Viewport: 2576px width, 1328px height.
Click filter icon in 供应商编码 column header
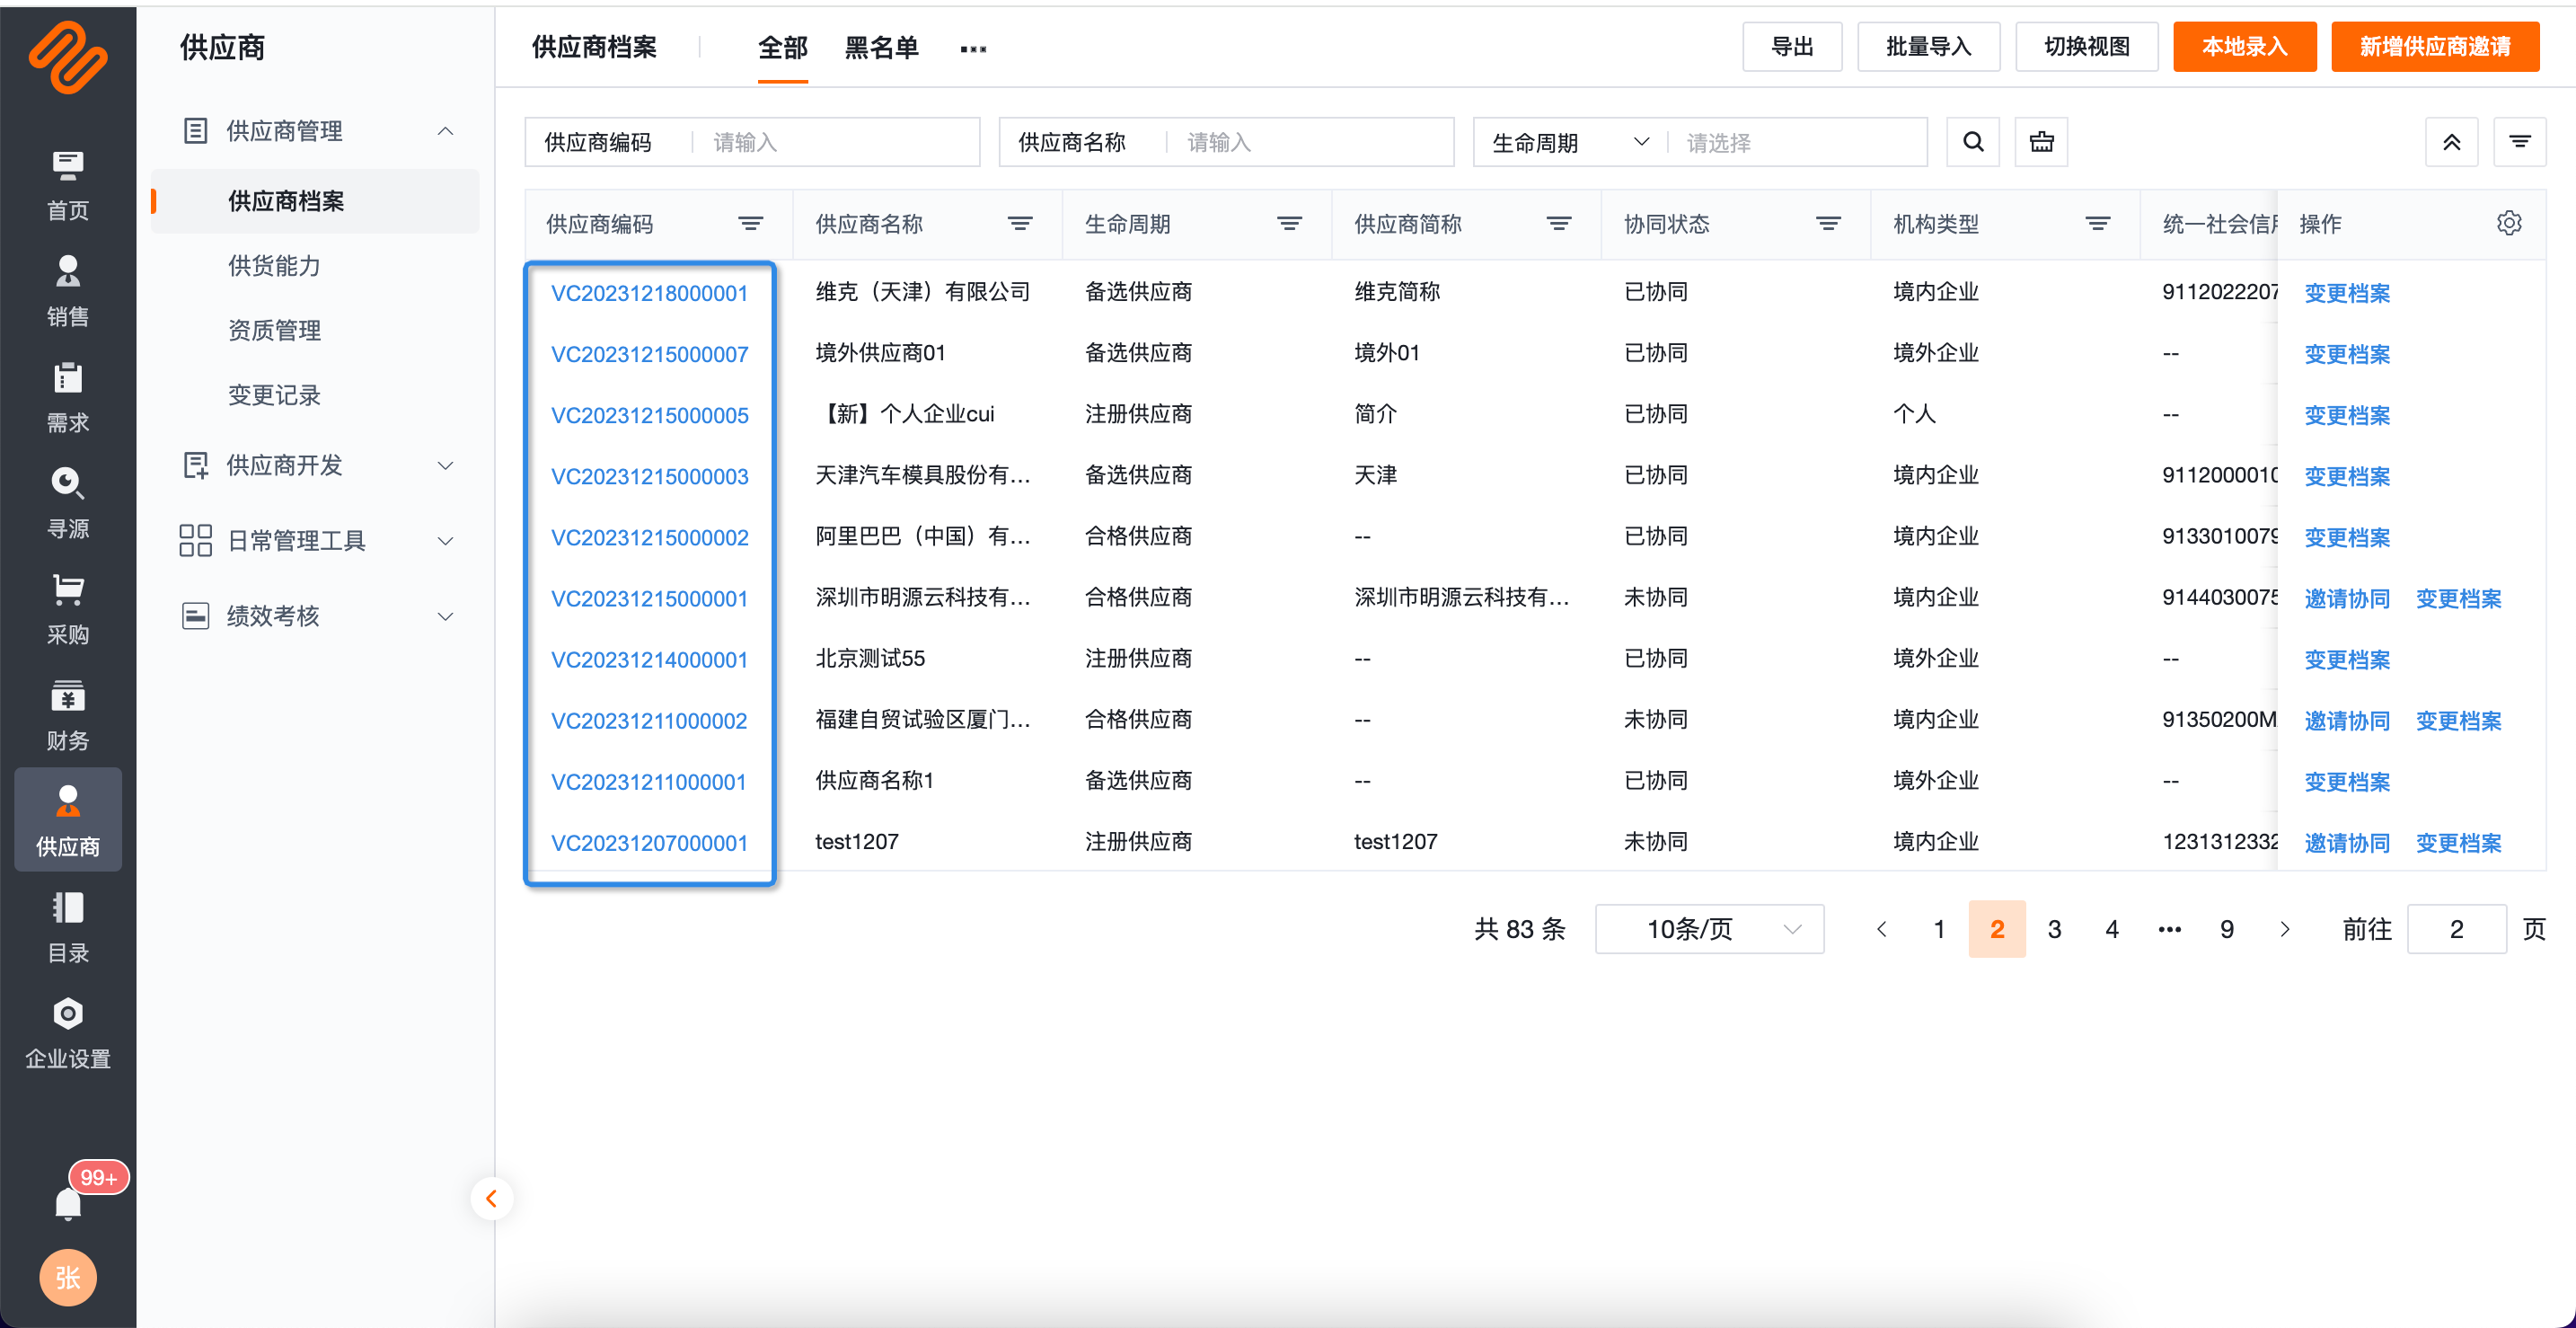tap(751, 224)
